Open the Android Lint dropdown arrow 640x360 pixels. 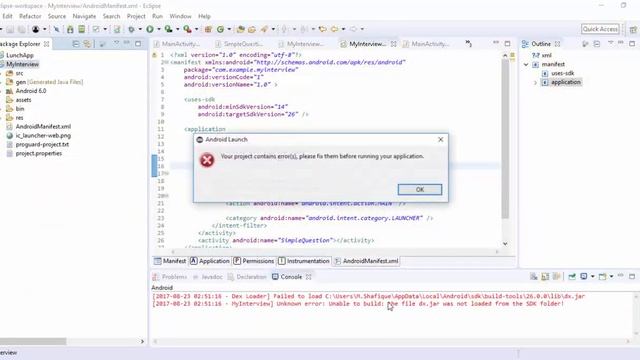click(x=105, y=29)
